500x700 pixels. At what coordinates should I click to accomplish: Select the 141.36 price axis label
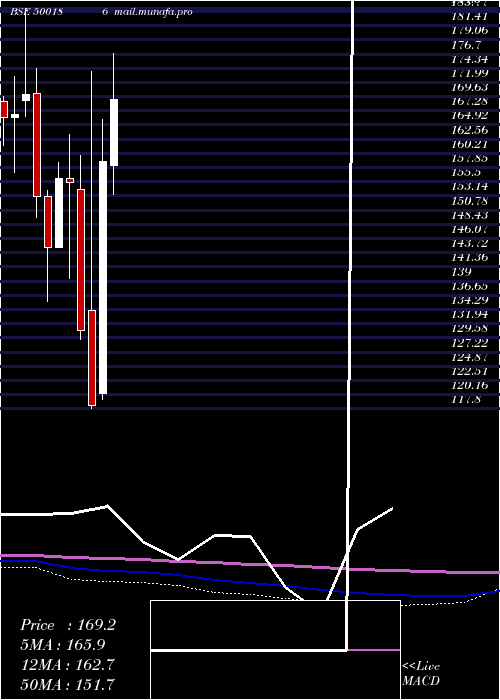tap(470, 258)
